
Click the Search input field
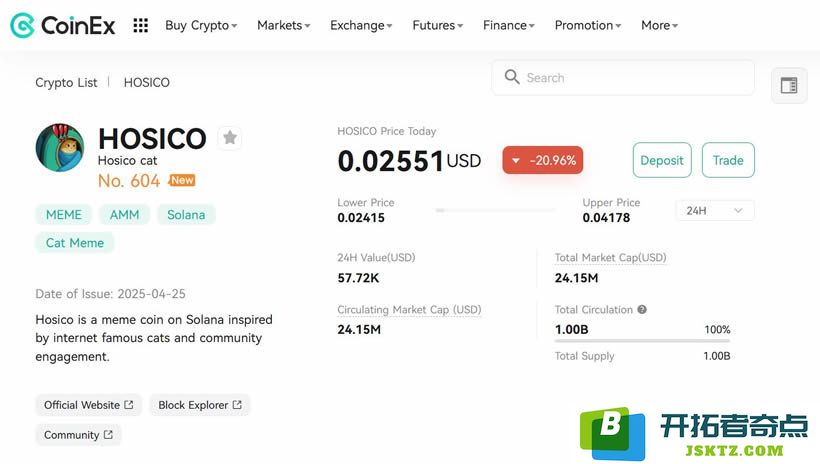point(623,78)
